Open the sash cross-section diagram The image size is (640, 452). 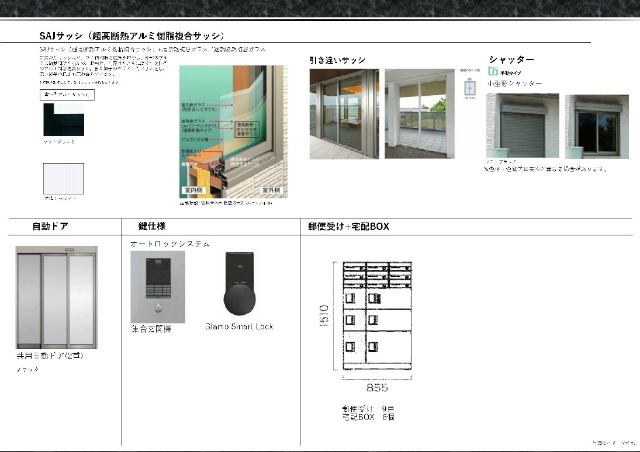coord(231,130)
